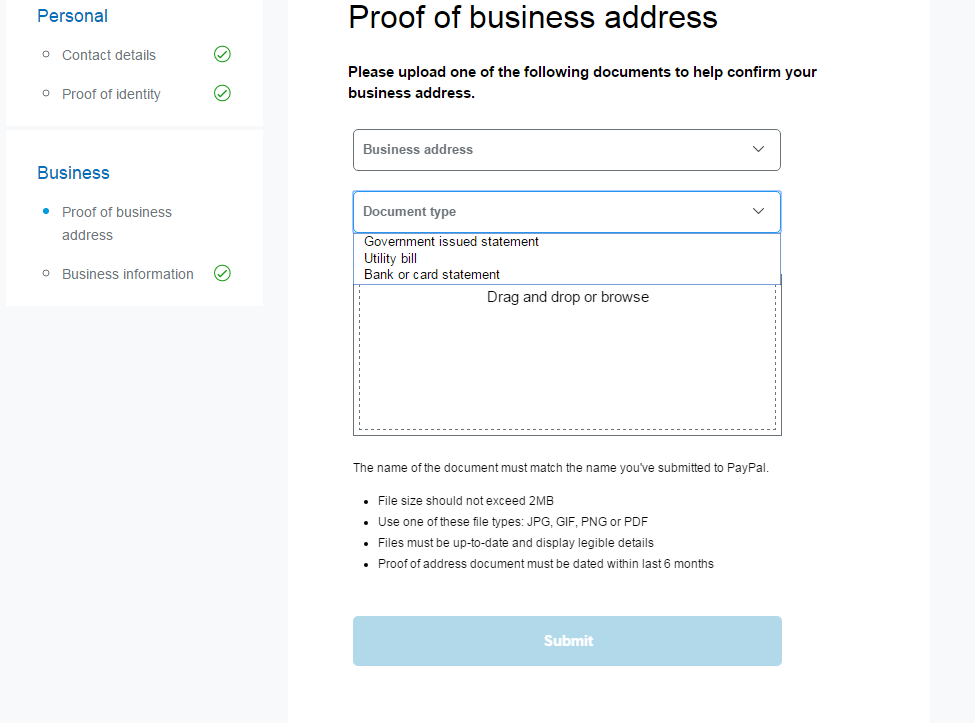975x723 pixels.
Task: Select Government issued statement option
Action: [451, 242]
